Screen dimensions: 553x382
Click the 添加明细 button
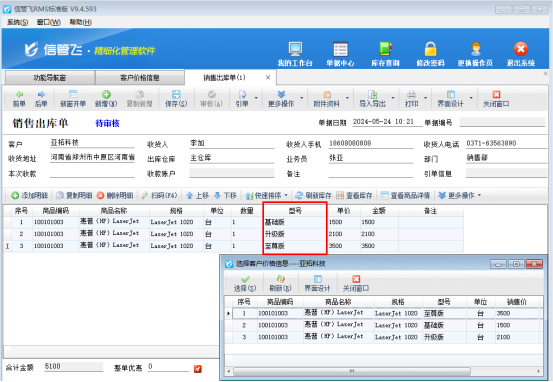point(29,195)
